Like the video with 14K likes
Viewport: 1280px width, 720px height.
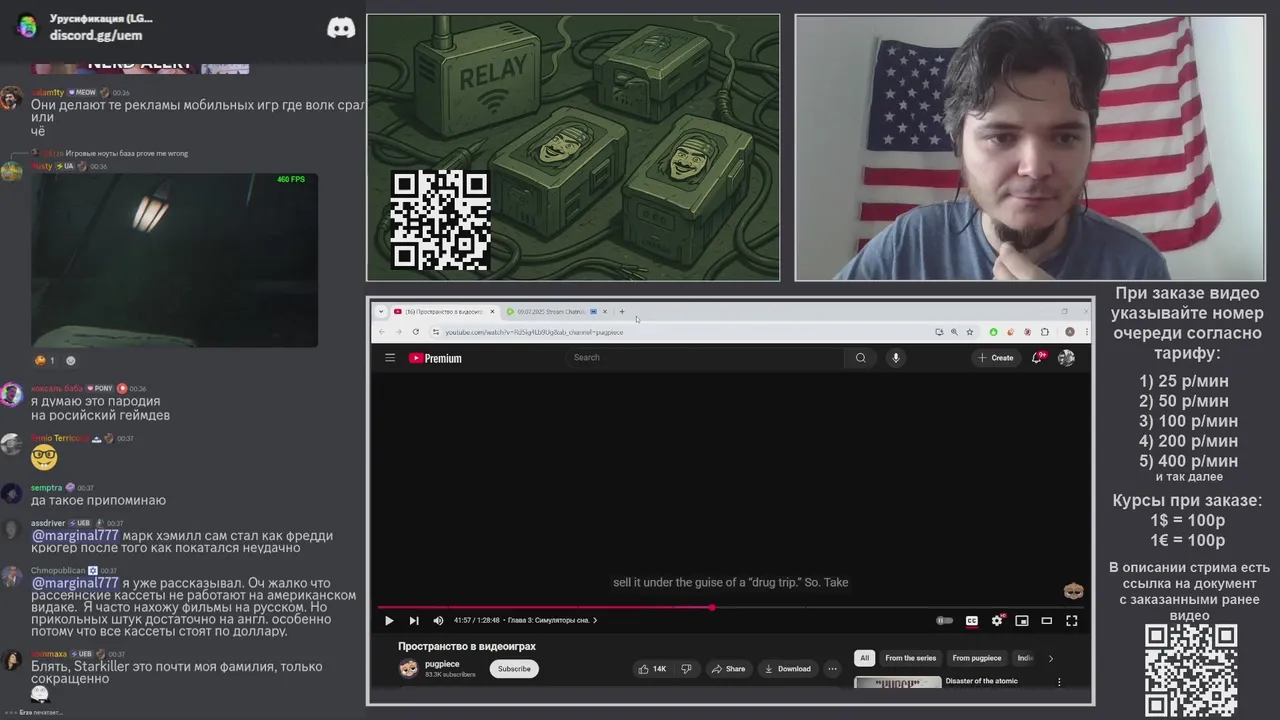[x=652, y=669]
